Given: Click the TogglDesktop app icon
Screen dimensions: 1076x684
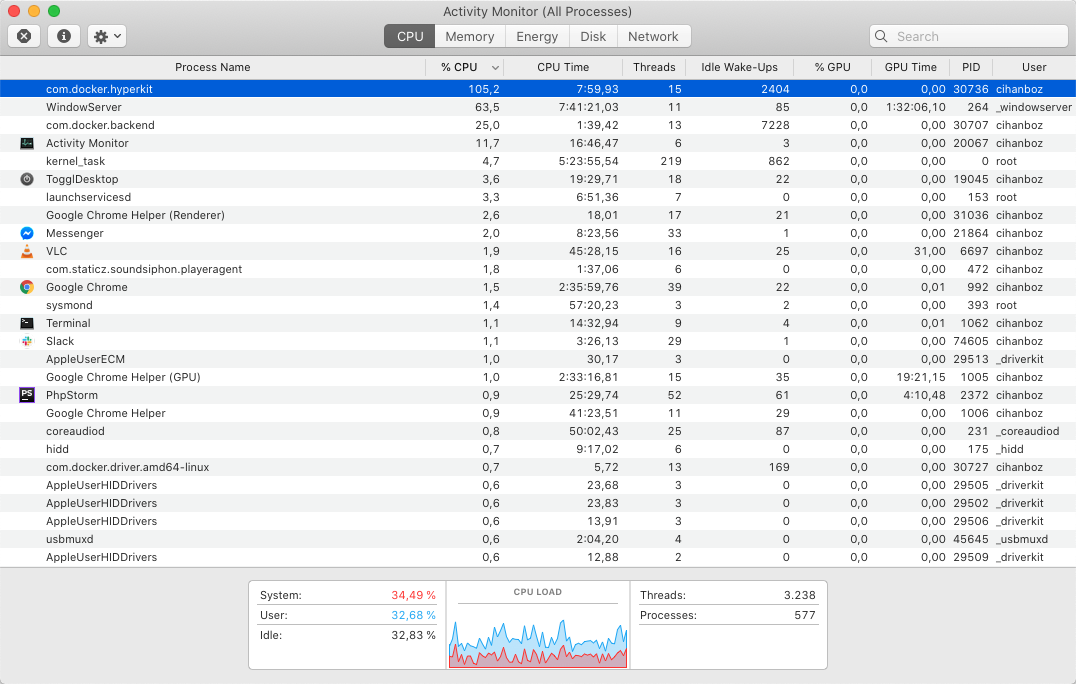Looking at the screenshot, I should [x=27, y=179].
